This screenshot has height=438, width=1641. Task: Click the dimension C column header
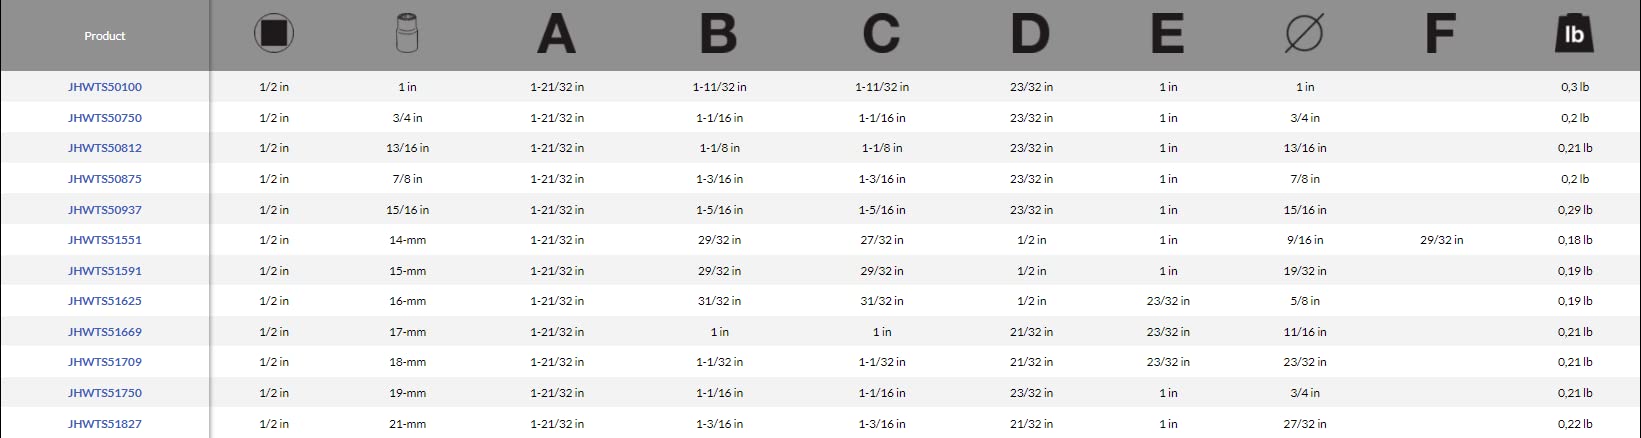(881, 35)
